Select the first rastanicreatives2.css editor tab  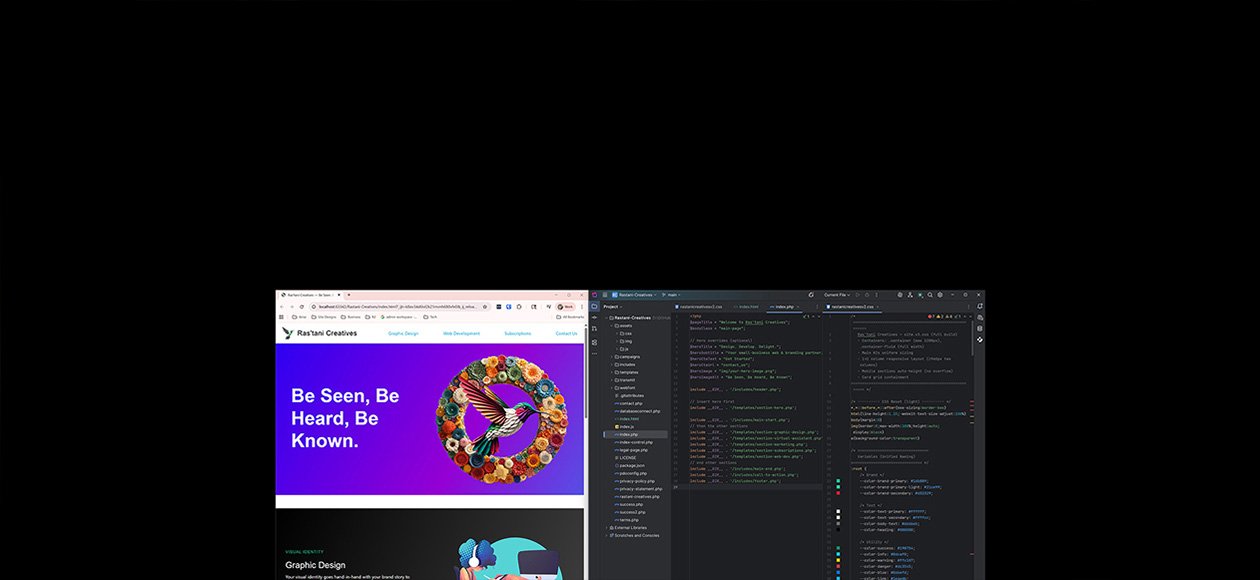pyautogui.click(x=699, y=306)
